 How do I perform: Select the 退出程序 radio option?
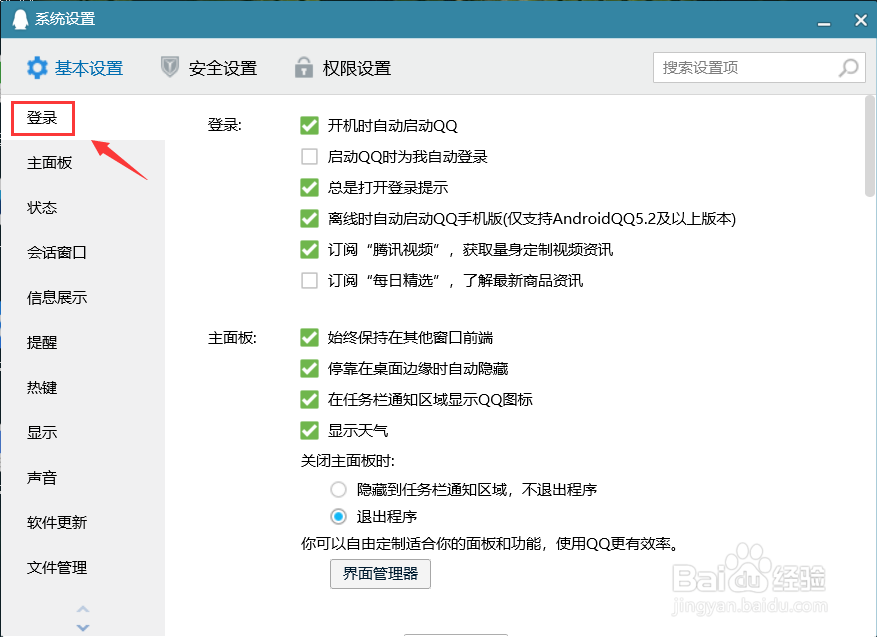point(338,516)
